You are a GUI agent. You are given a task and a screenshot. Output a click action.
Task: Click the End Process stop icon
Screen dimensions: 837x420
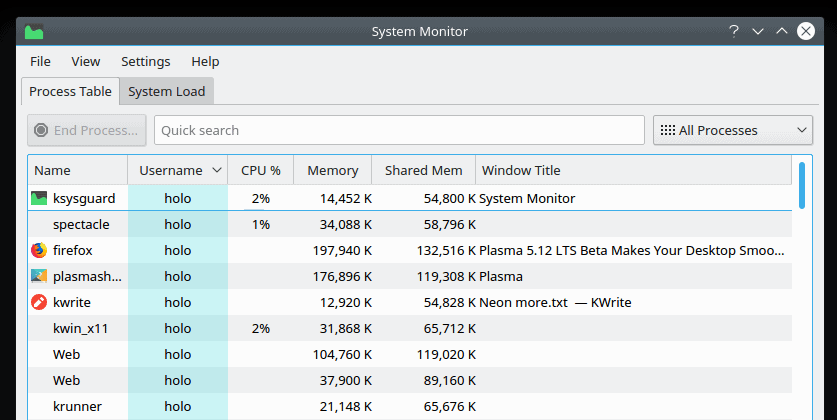[41, 130]
